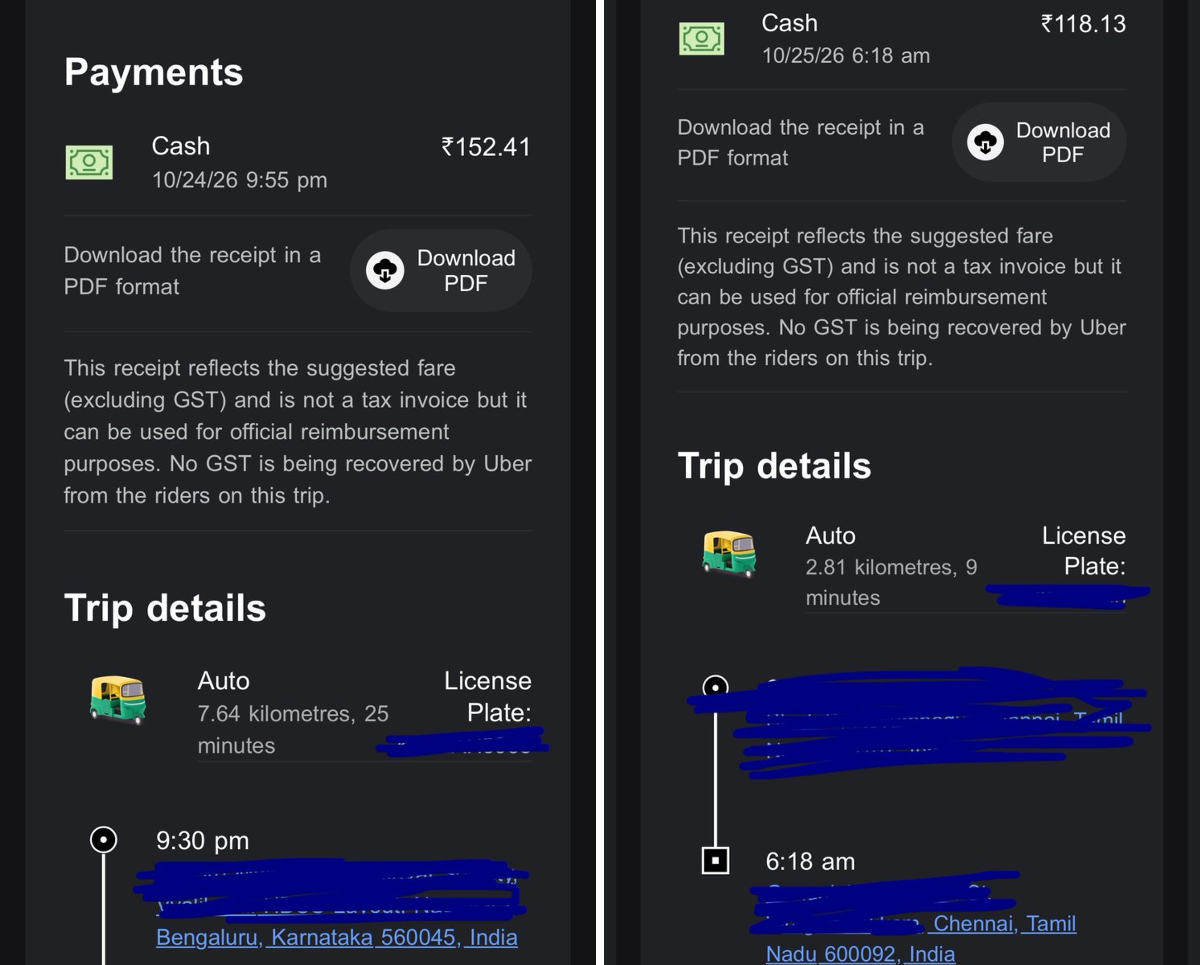Open the Bengaluru, Karnataka 560045 address link
The height and width of the screenshot is (965, 1200).
coord(337,937)
